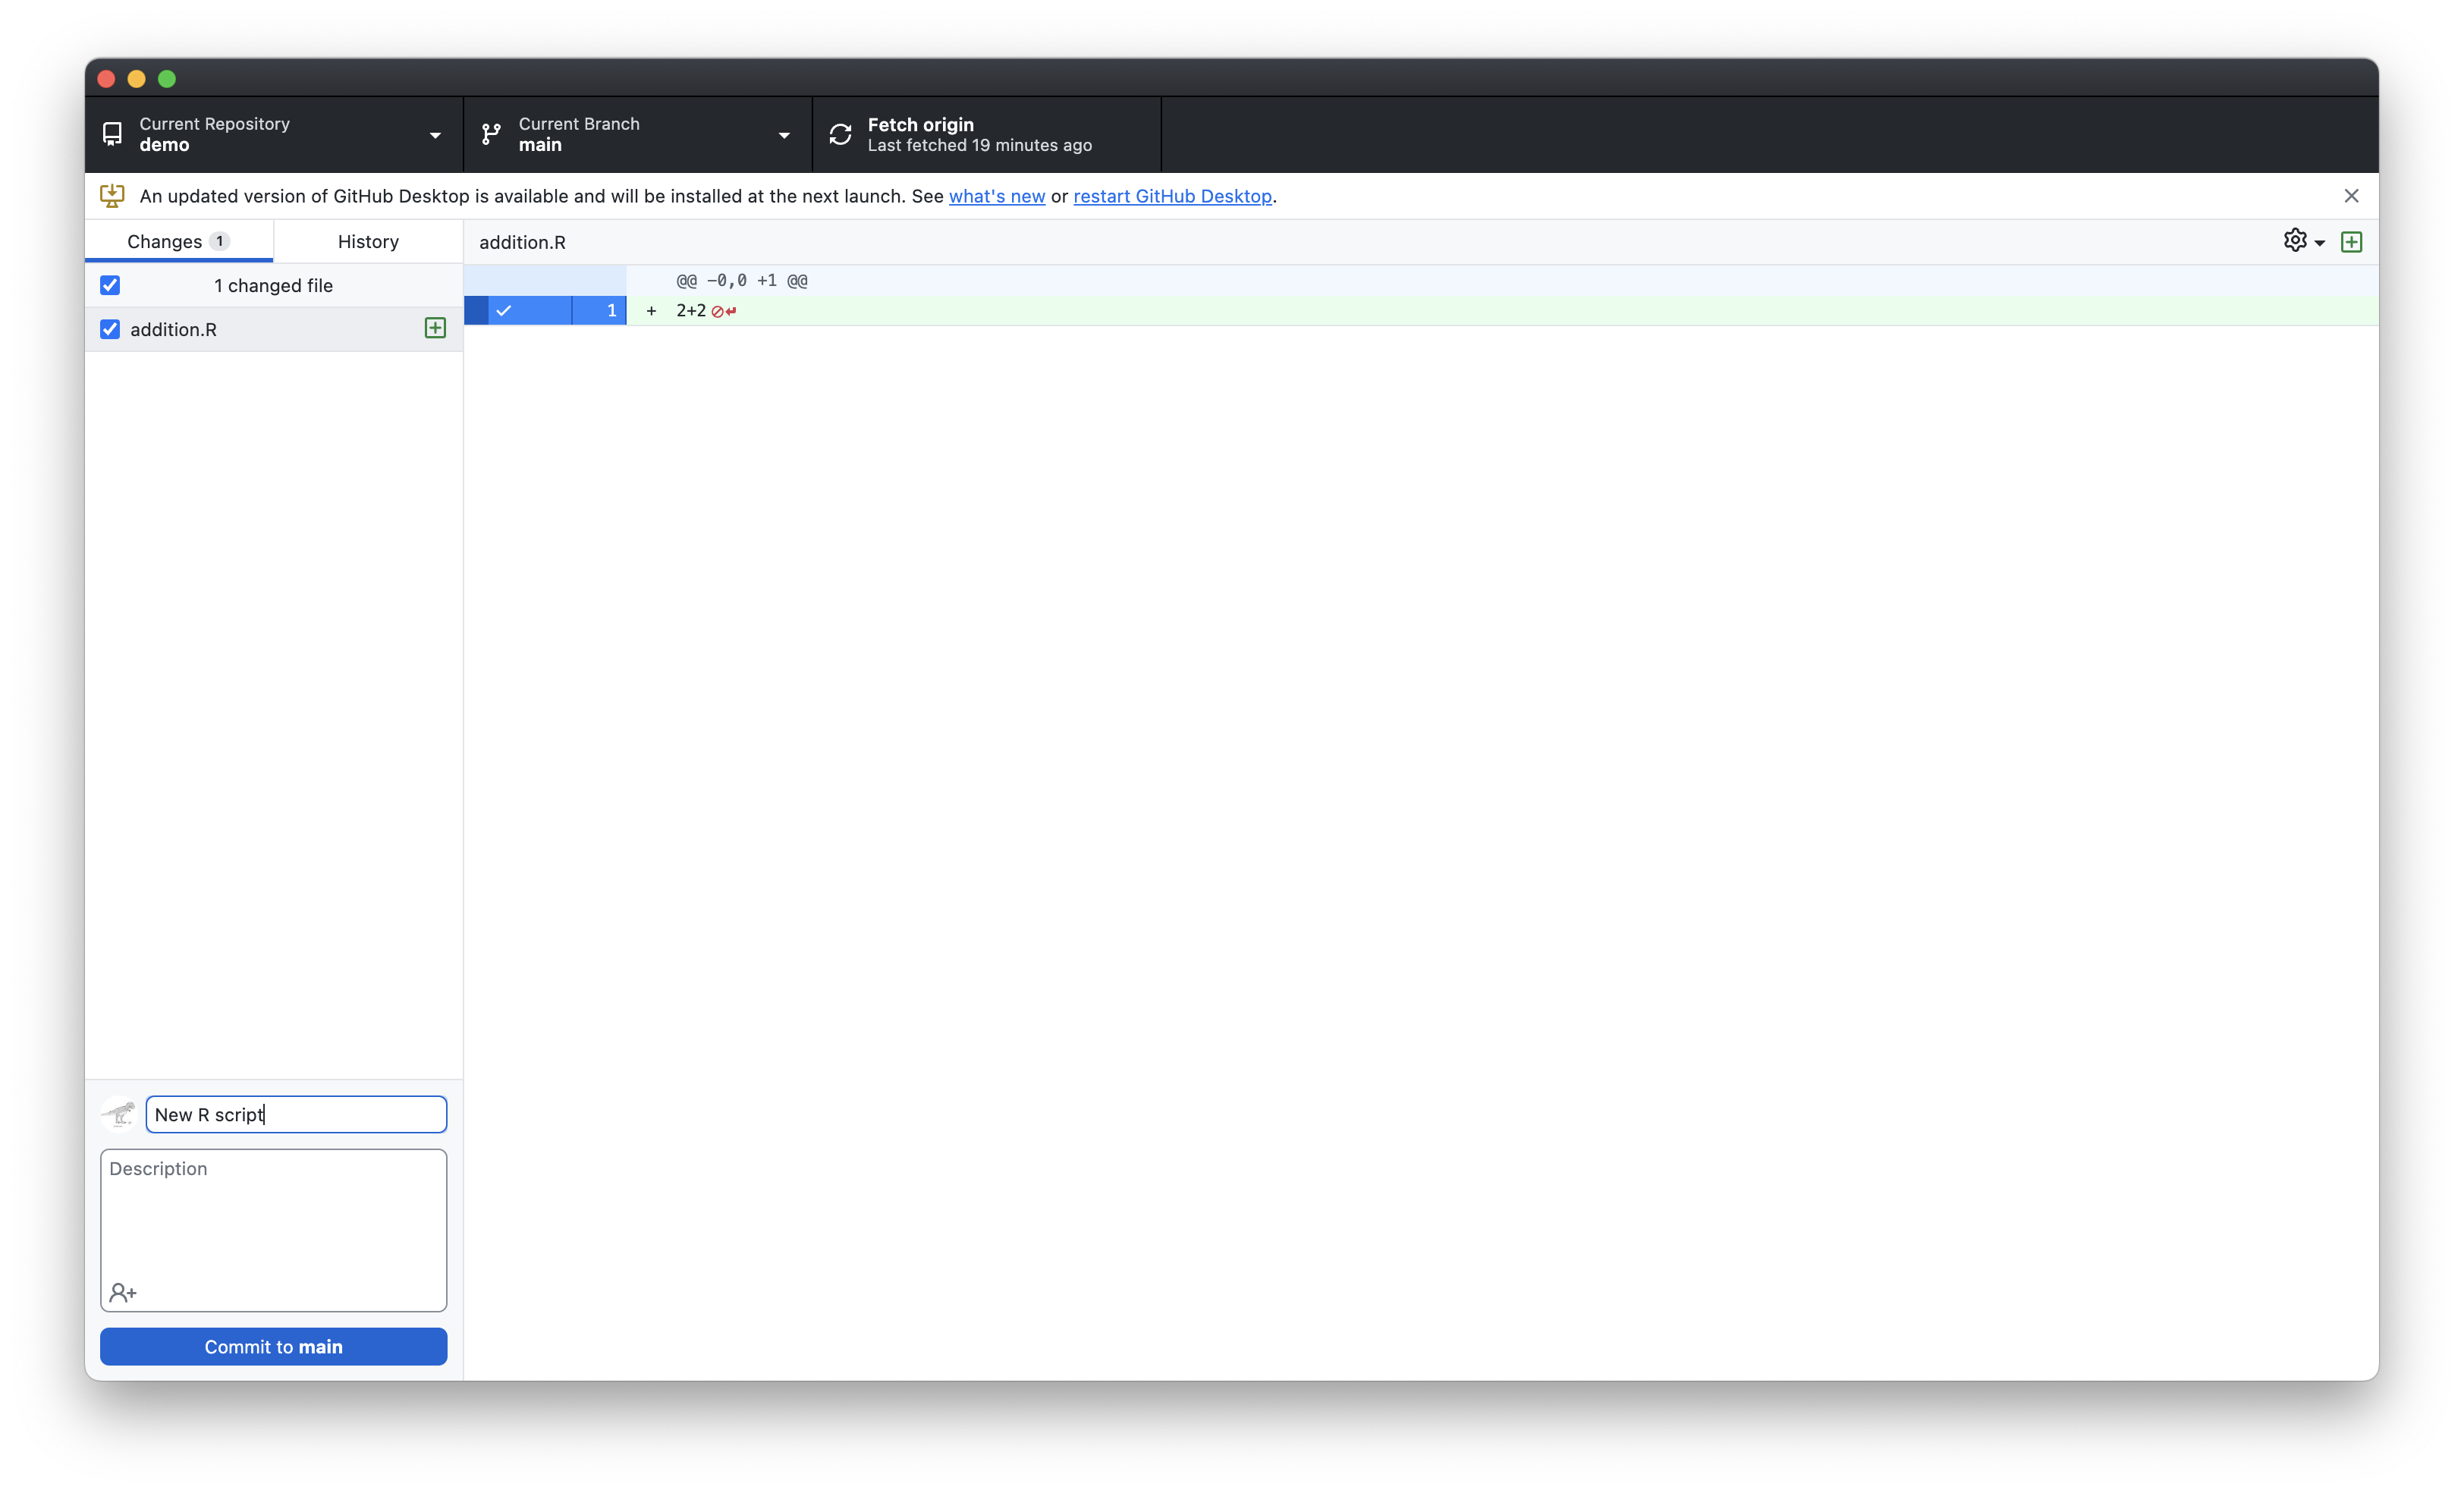The height and width of the screenshot is (1493, 2464).
Task: Uncheck the '1 changed file' select-all checkbox
Action: click(x=110, y=285)
